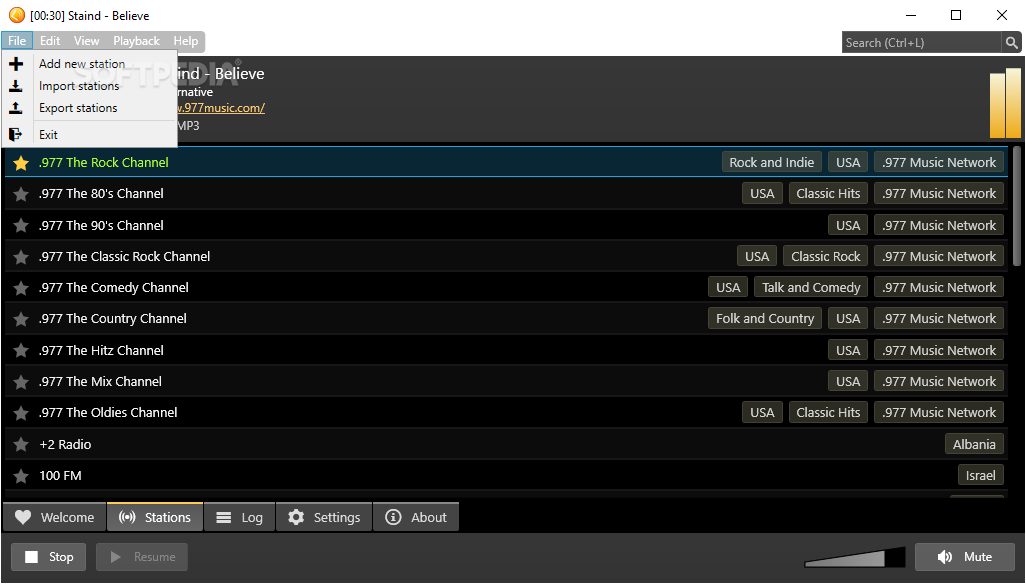Switch to the Settings tab
1026x584 pixels.
point(324,517)
